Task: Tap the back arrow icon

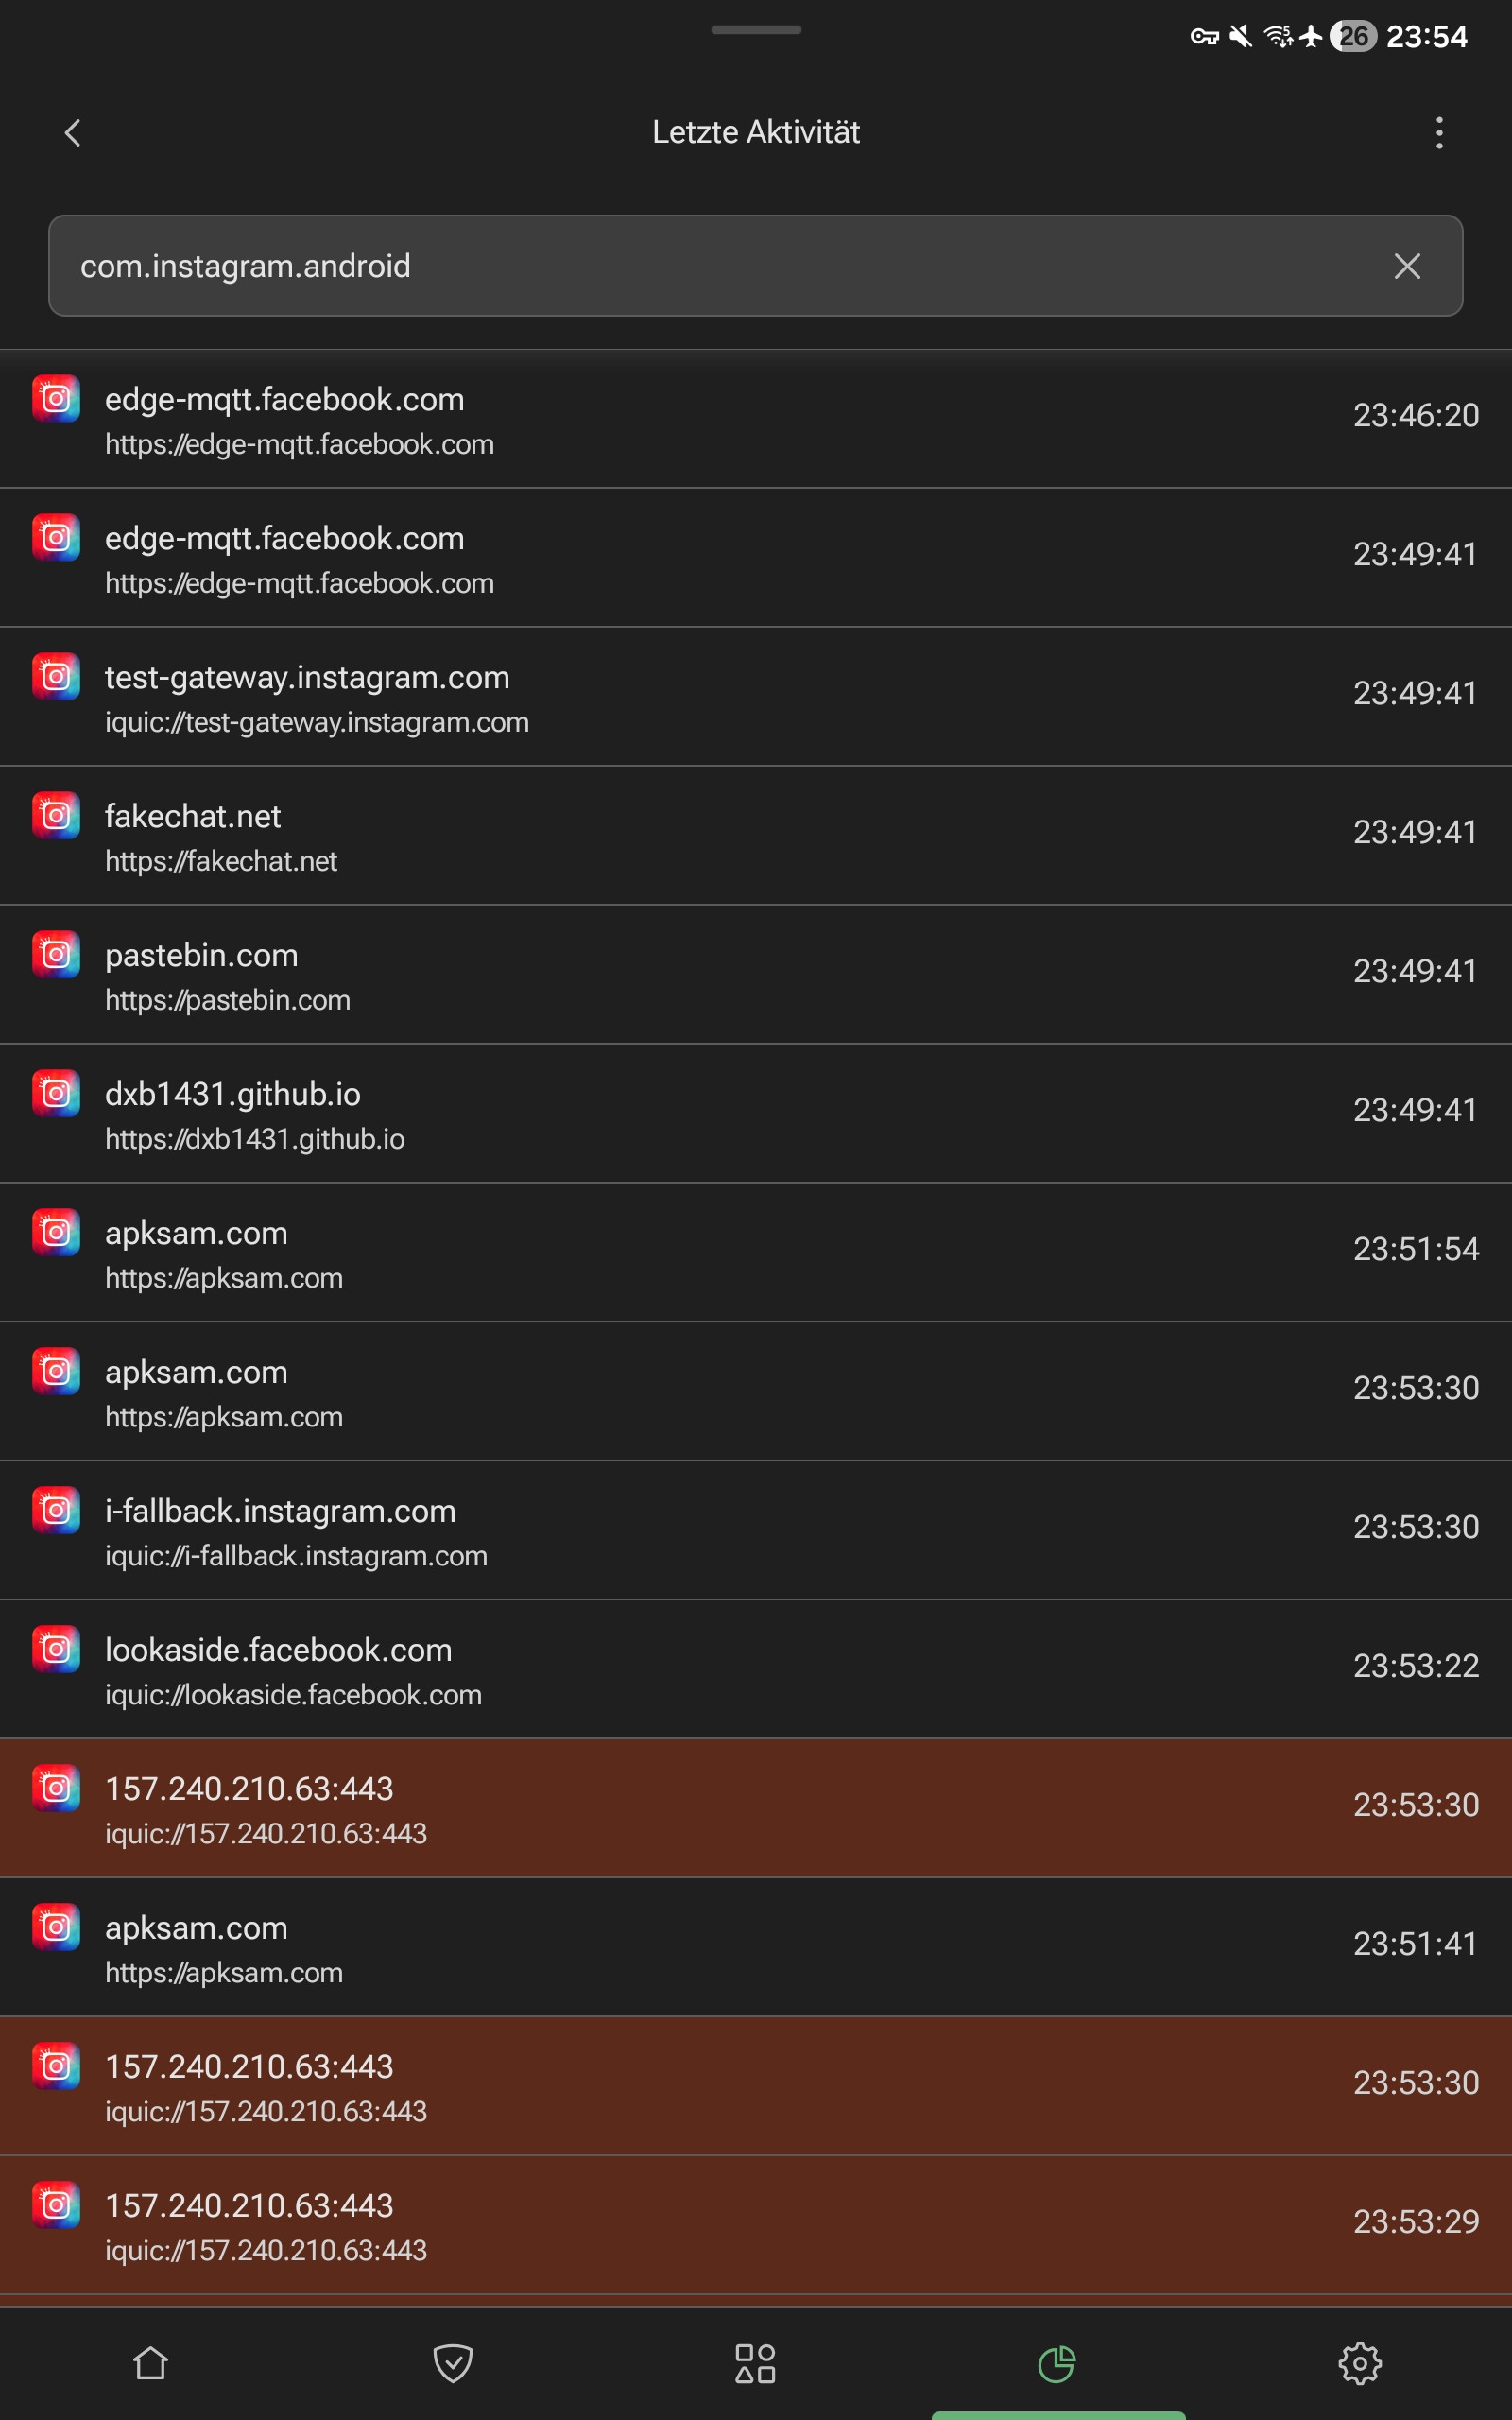Action: click(x=73, y=133)
